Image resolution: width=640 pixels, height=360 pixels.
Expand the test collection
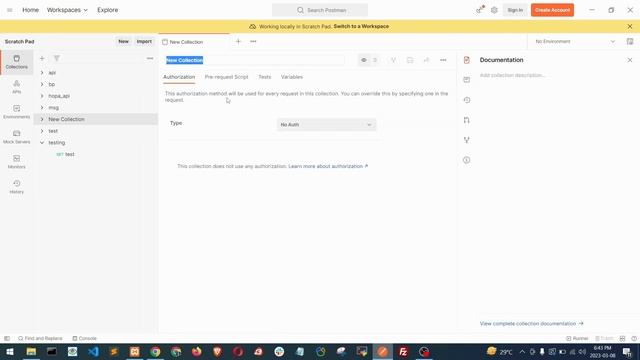(42, 131)
